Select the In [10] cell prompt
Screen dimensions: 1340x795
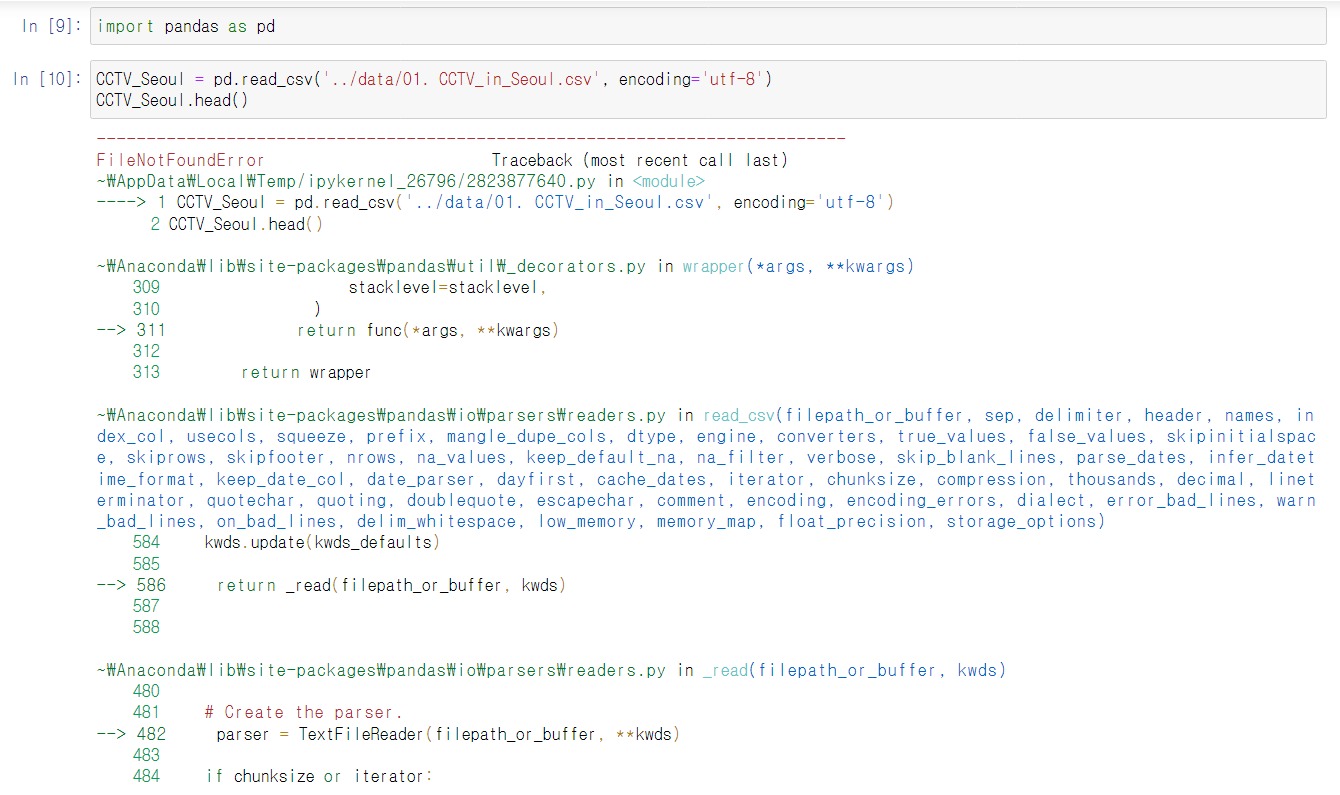[x=48, y=79]
